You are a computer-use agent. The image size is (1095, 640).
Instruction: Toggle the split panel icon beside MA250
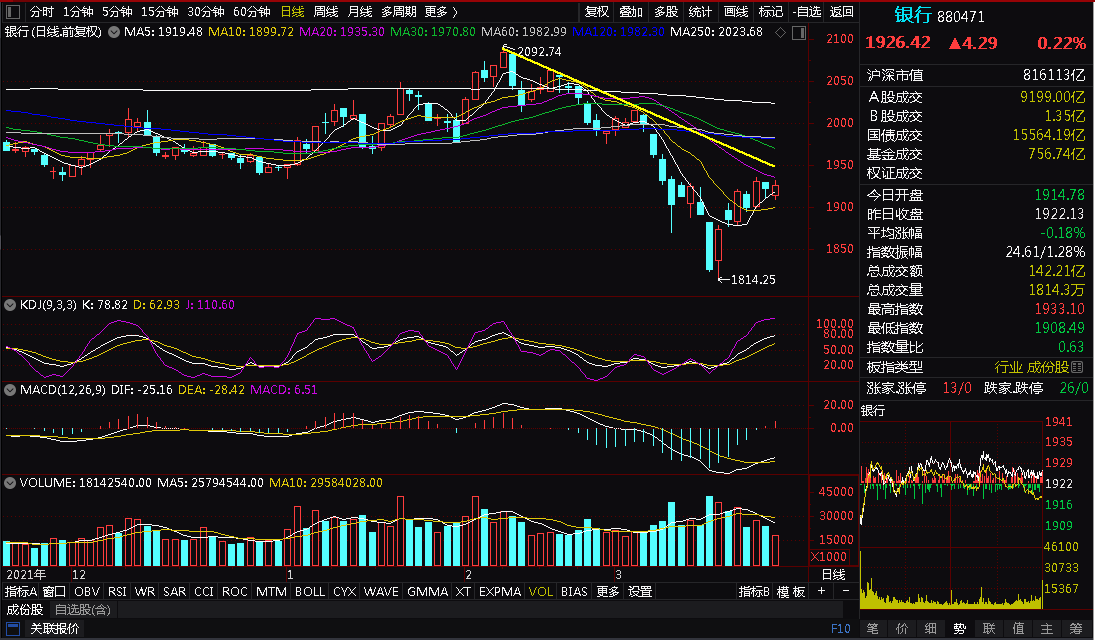click(x=800, y=32)
